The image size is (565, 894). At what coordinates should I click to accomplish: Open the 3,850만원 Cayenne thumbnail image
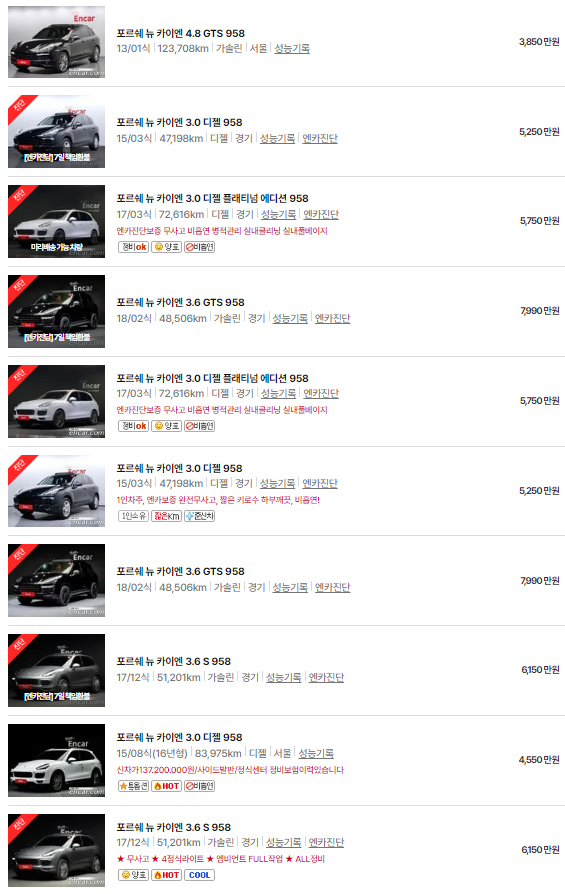(56, 42)
